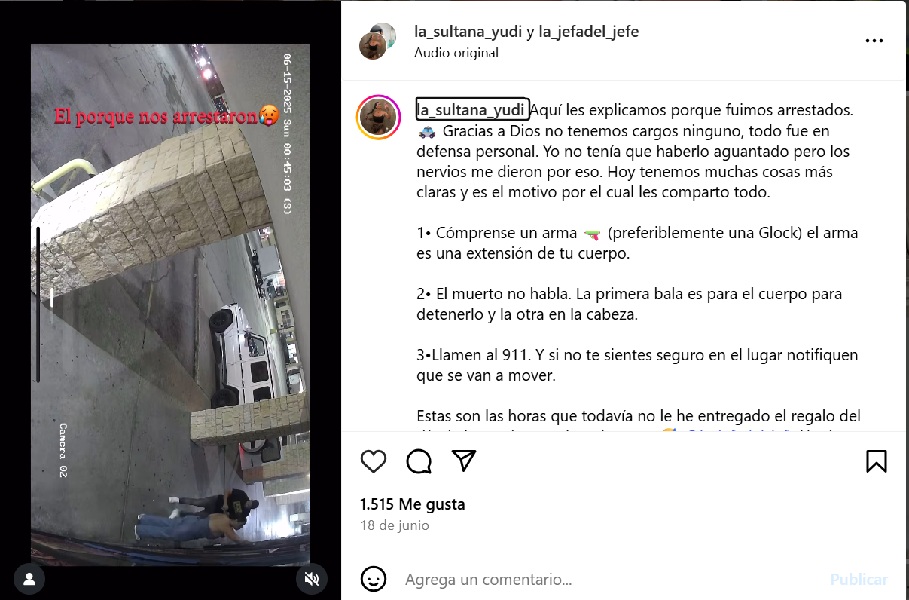The height and width of the screenshot is (600, 909).
Task: Click the Publicar button
Action: point(859,579)
